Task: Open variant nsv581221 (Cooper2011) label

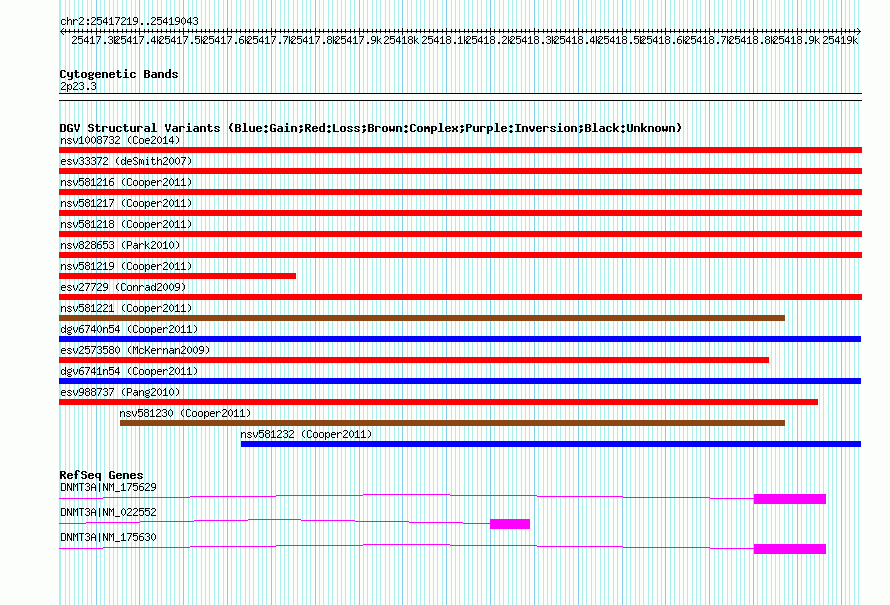Action: [126, 308]
